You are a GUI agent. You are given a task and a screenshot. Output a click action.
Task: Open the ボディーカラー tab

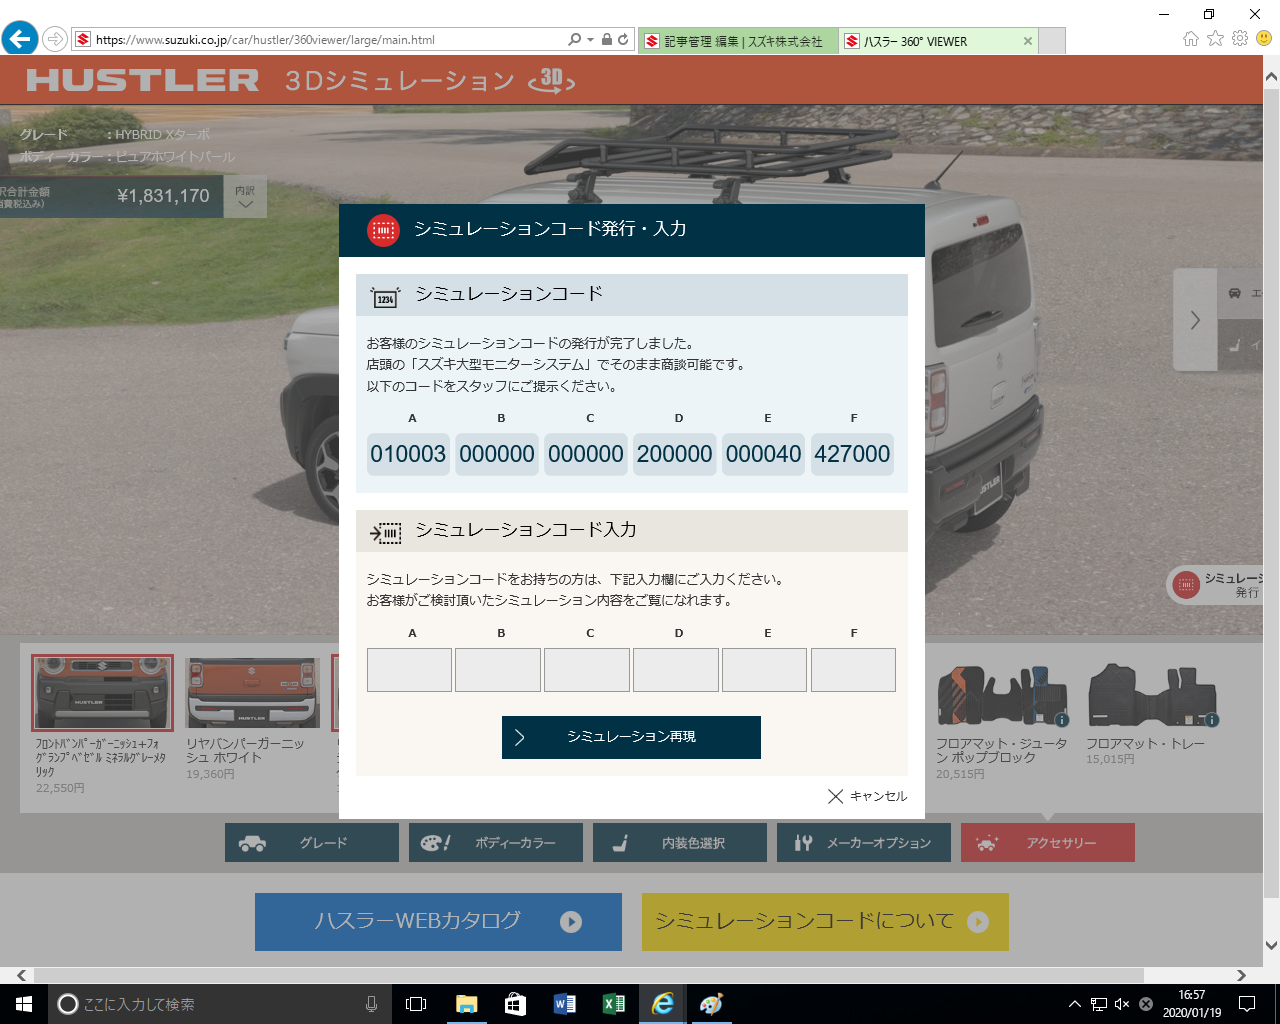coord(496,843)
